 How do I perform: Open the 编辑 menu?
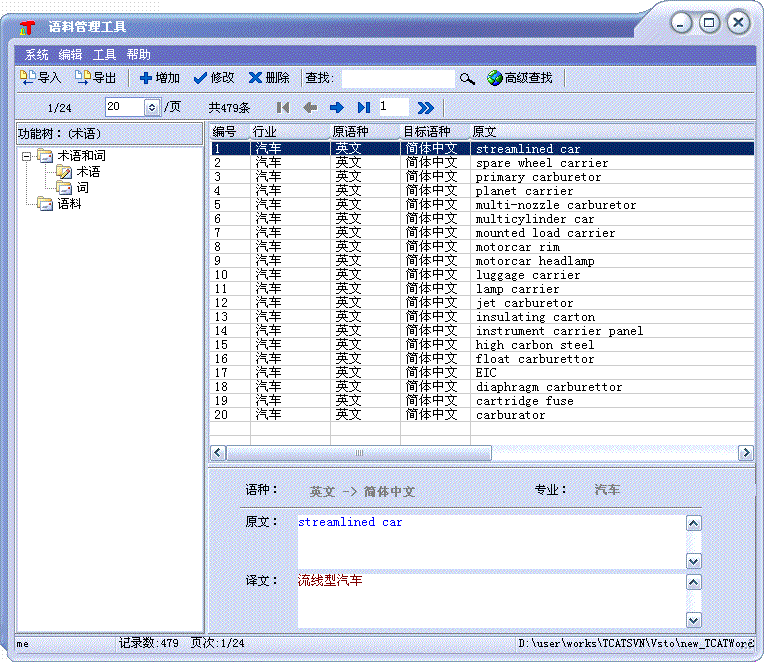(70, 55)
